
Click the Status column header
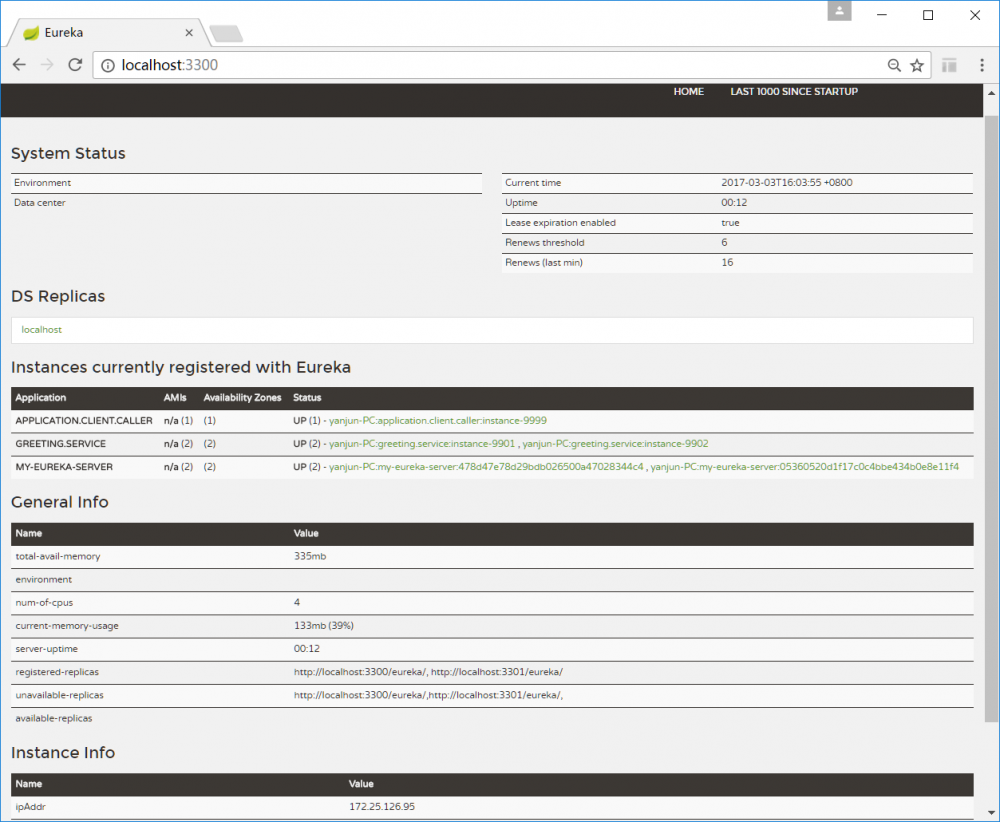click(307, 397)
